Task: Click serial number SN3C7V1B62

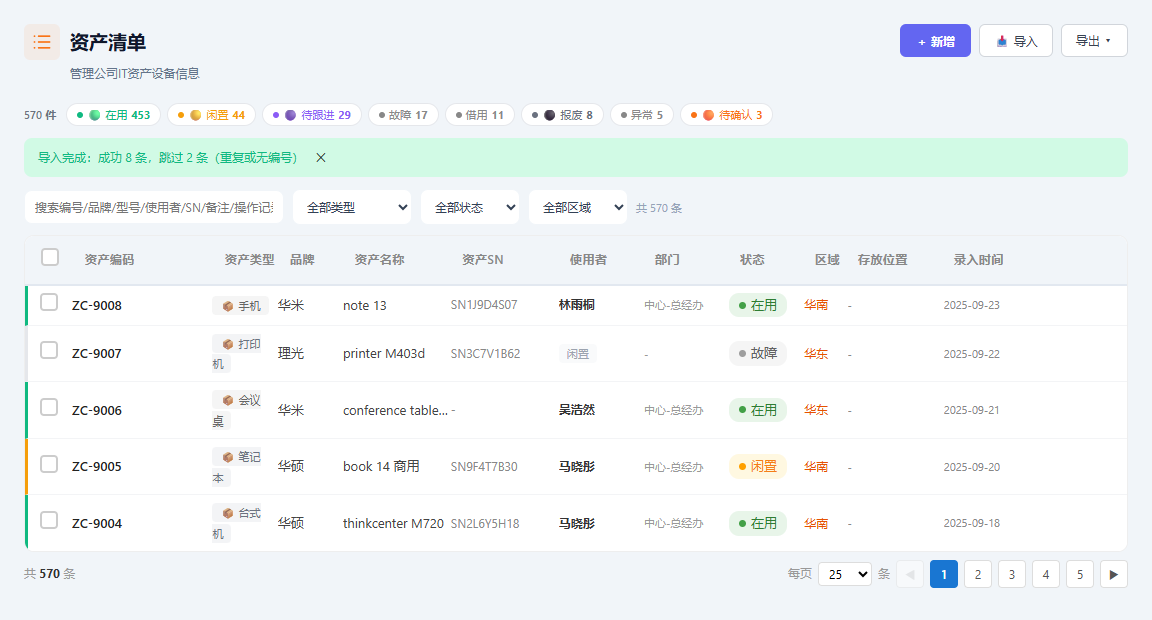Action: [x=486, y=354]
